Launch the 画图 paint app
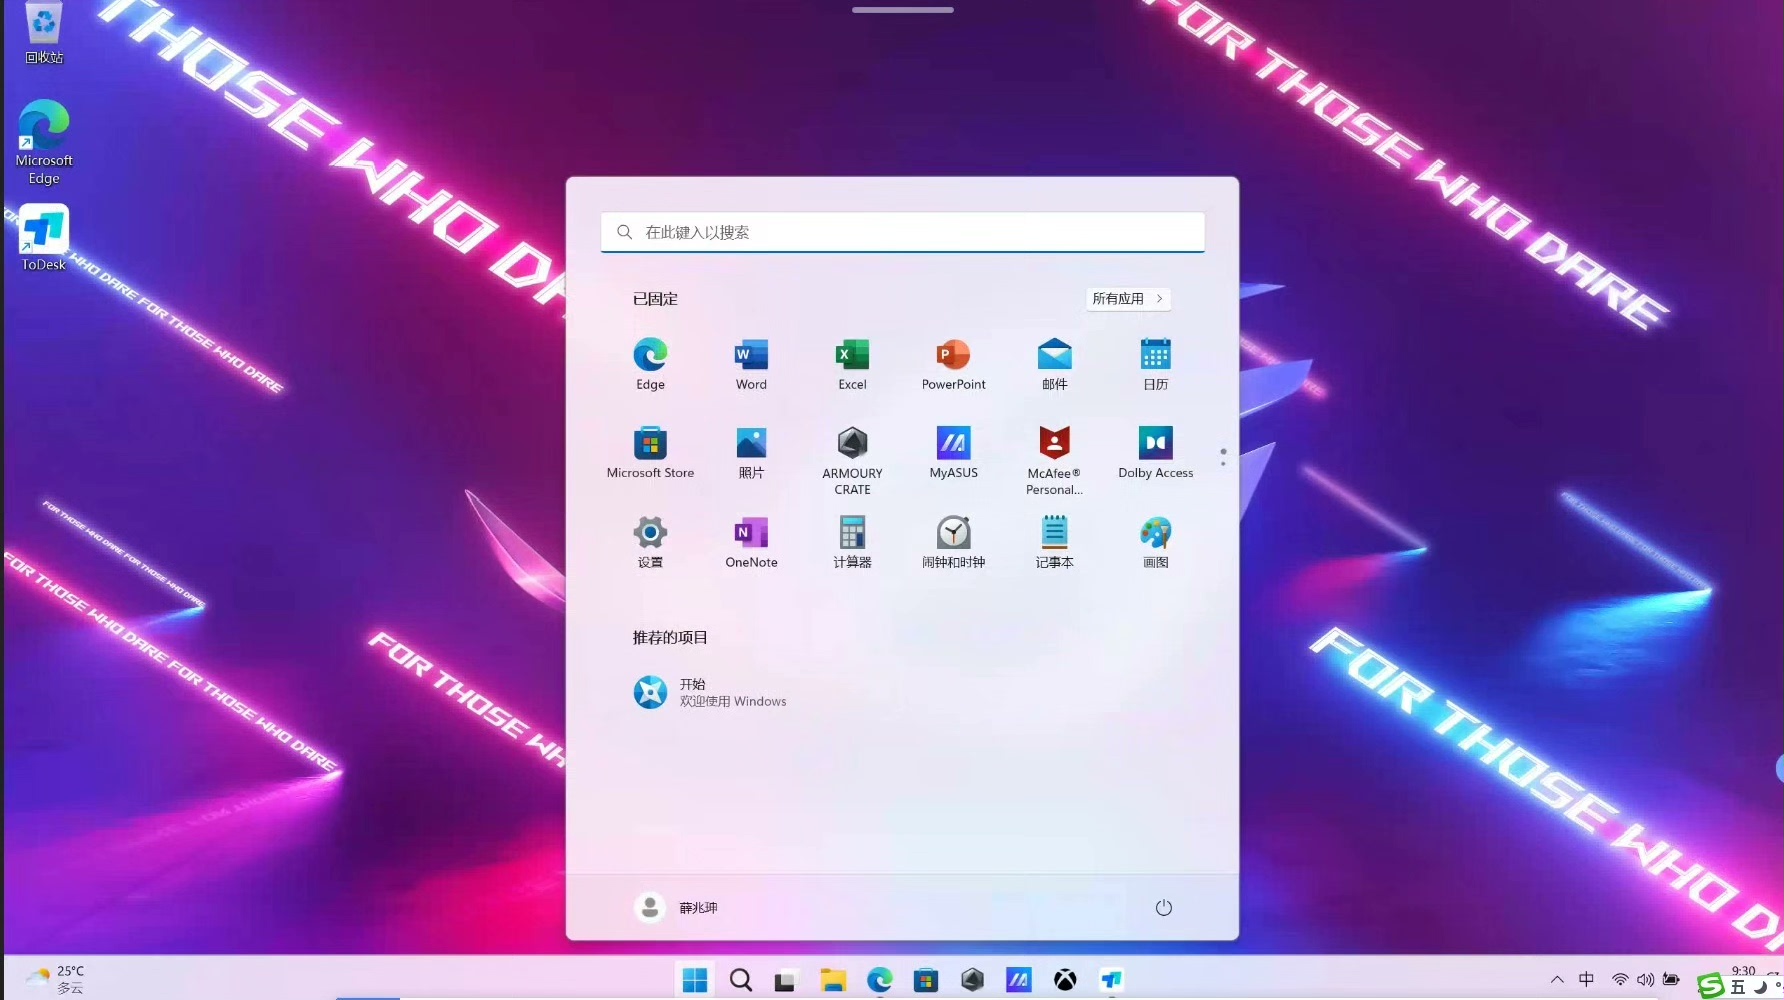Image resolution: width=1784 pixels, height=1000 pixels. pos(1155,542)
